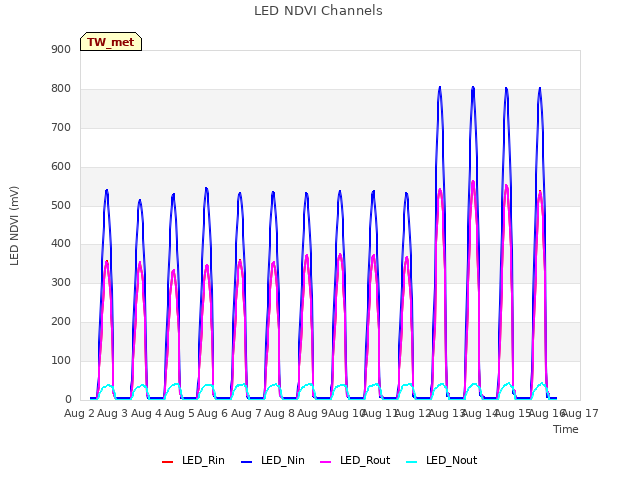
Task: Click the chart title LED NDVI Channels
Action: pyautogui.click(x=318, y=11)
